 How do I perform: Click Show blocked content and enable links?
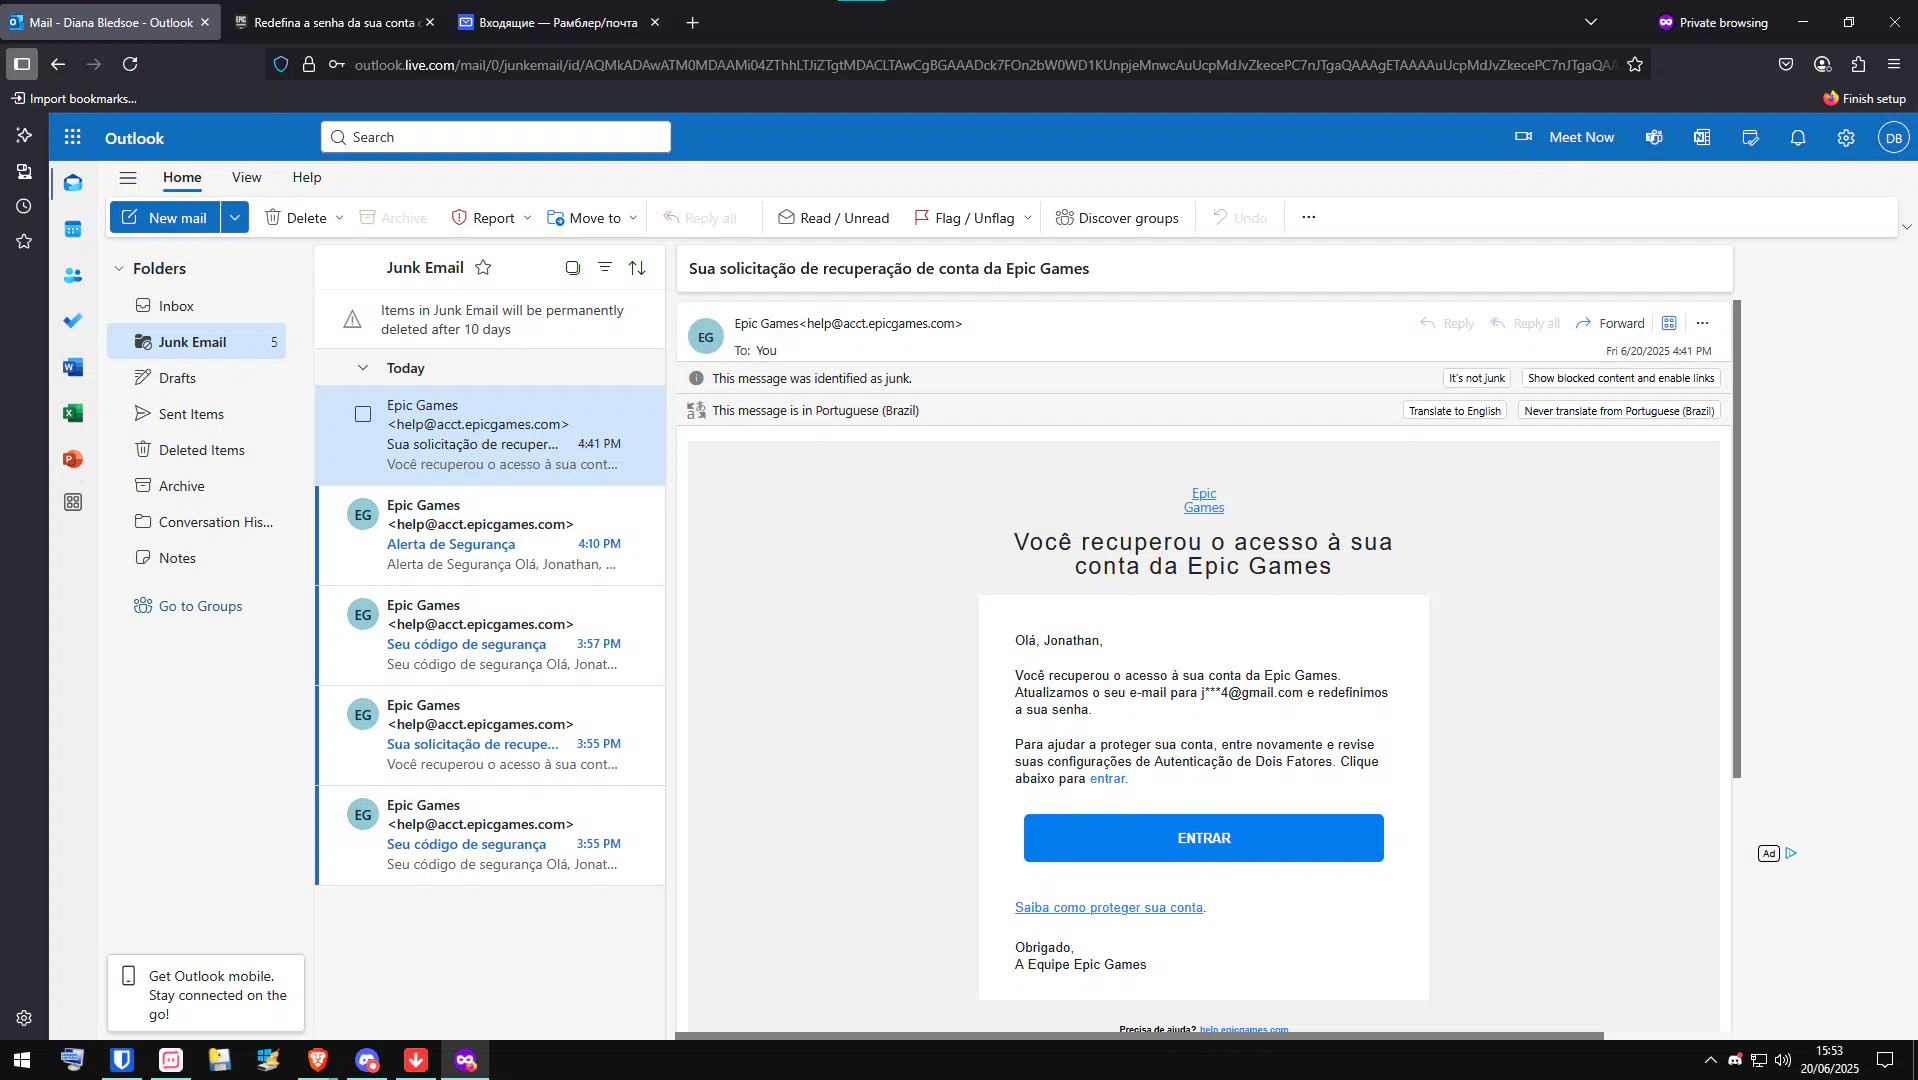coord(1620,378)
